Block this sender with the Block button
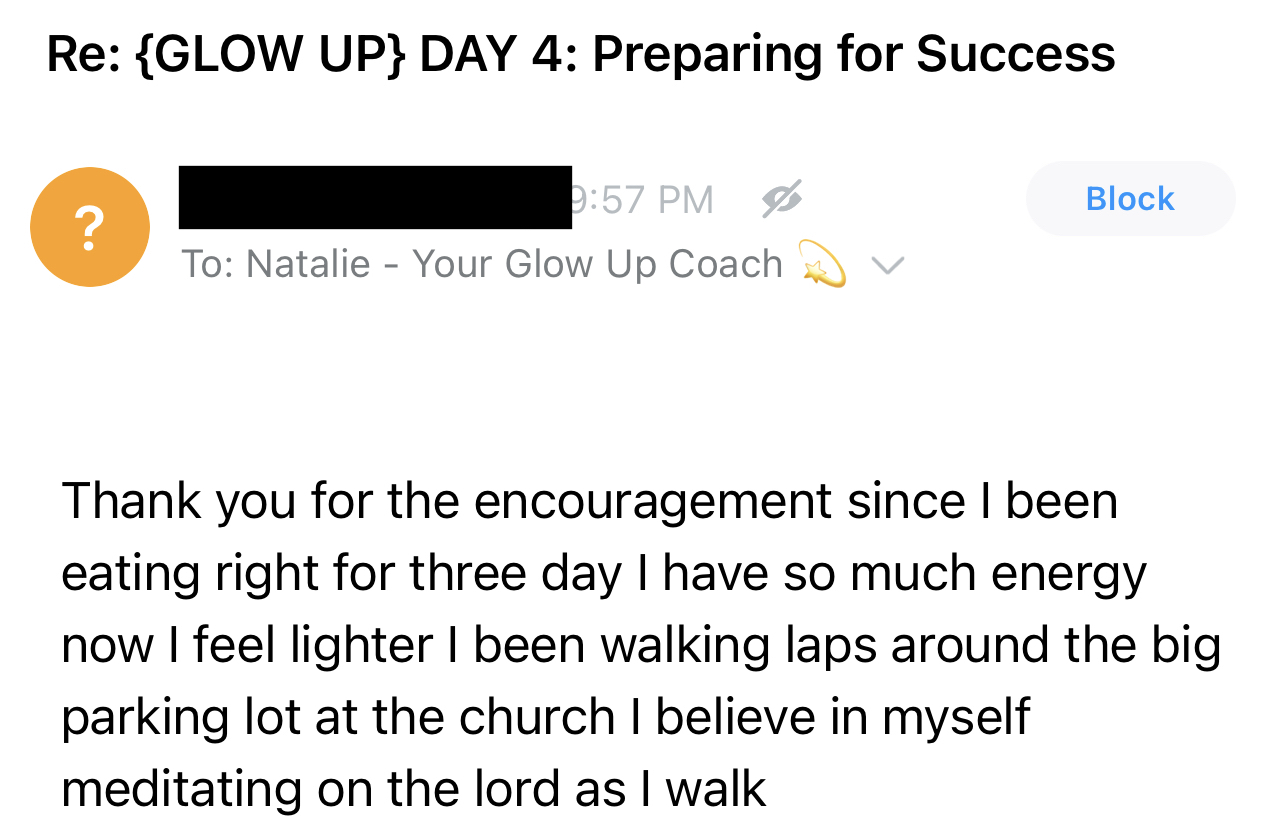Screen dimensions: 1284x834 [x=1130, y=198]
